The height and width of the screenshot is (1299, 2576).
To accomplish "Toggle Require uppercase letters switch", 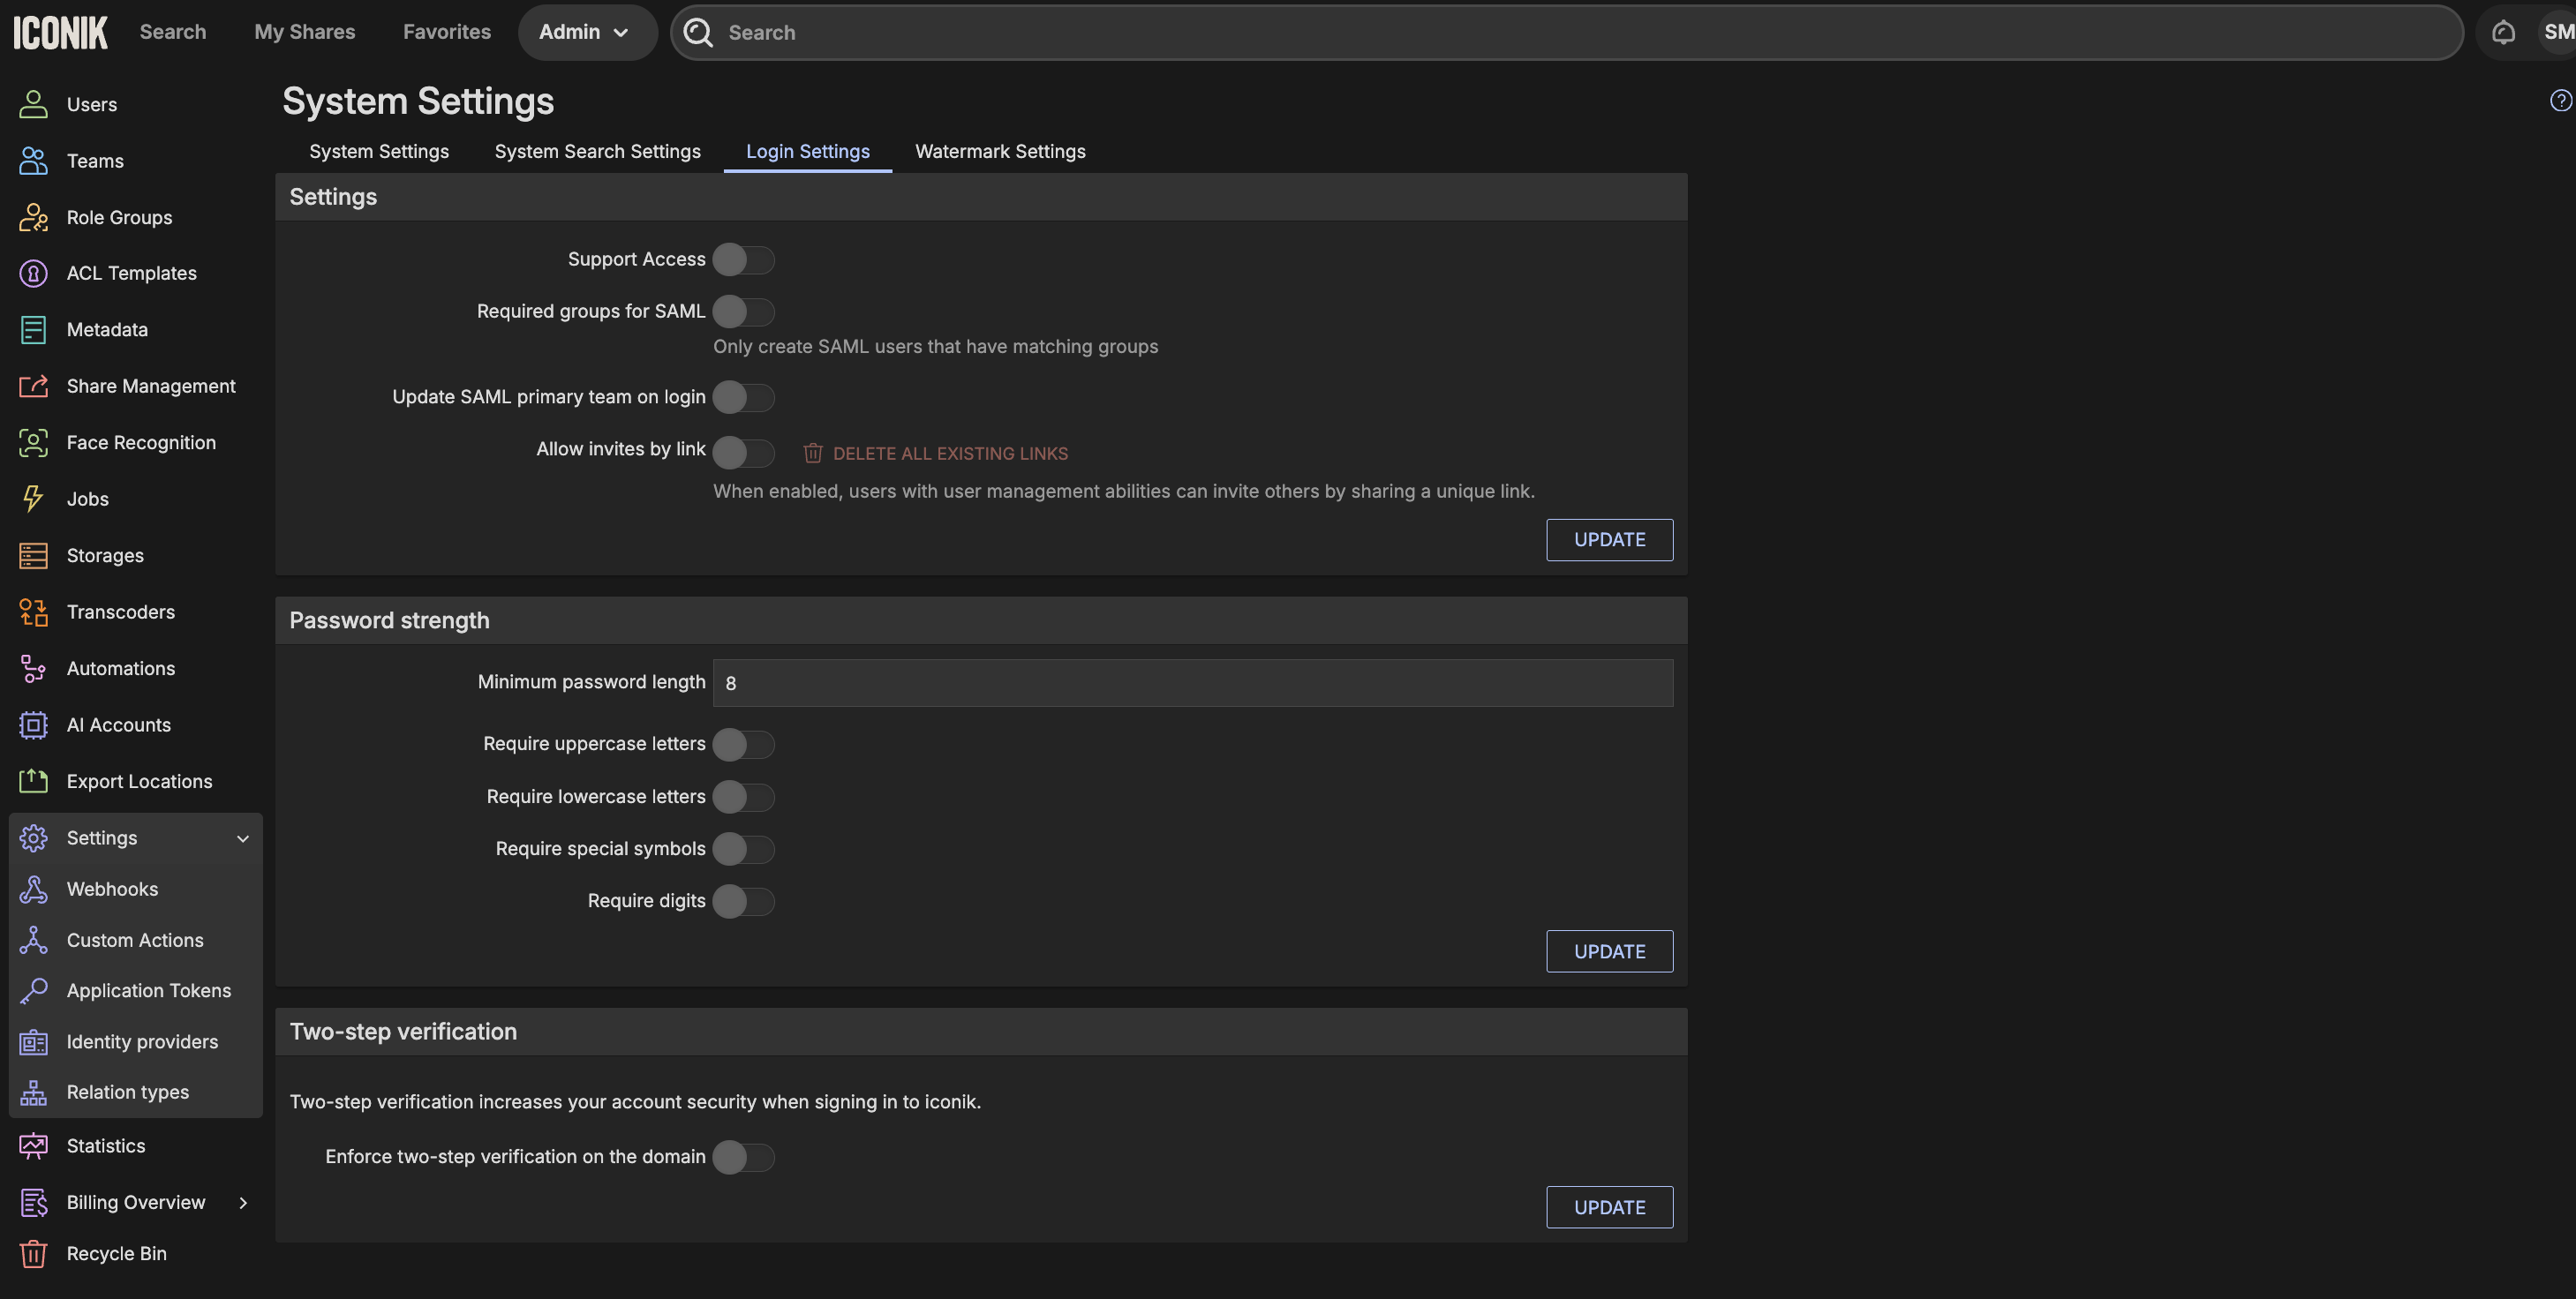I will 743,744.
